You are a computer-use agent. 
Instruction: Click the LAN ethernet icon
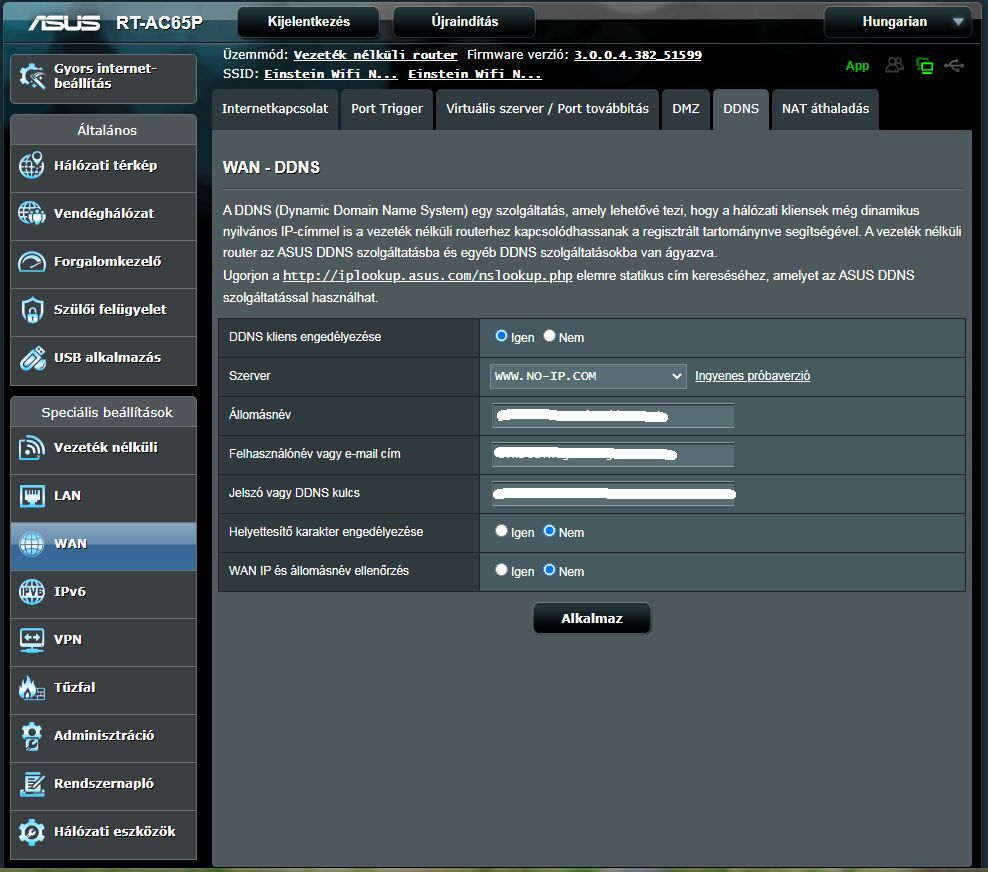(32, 496)
